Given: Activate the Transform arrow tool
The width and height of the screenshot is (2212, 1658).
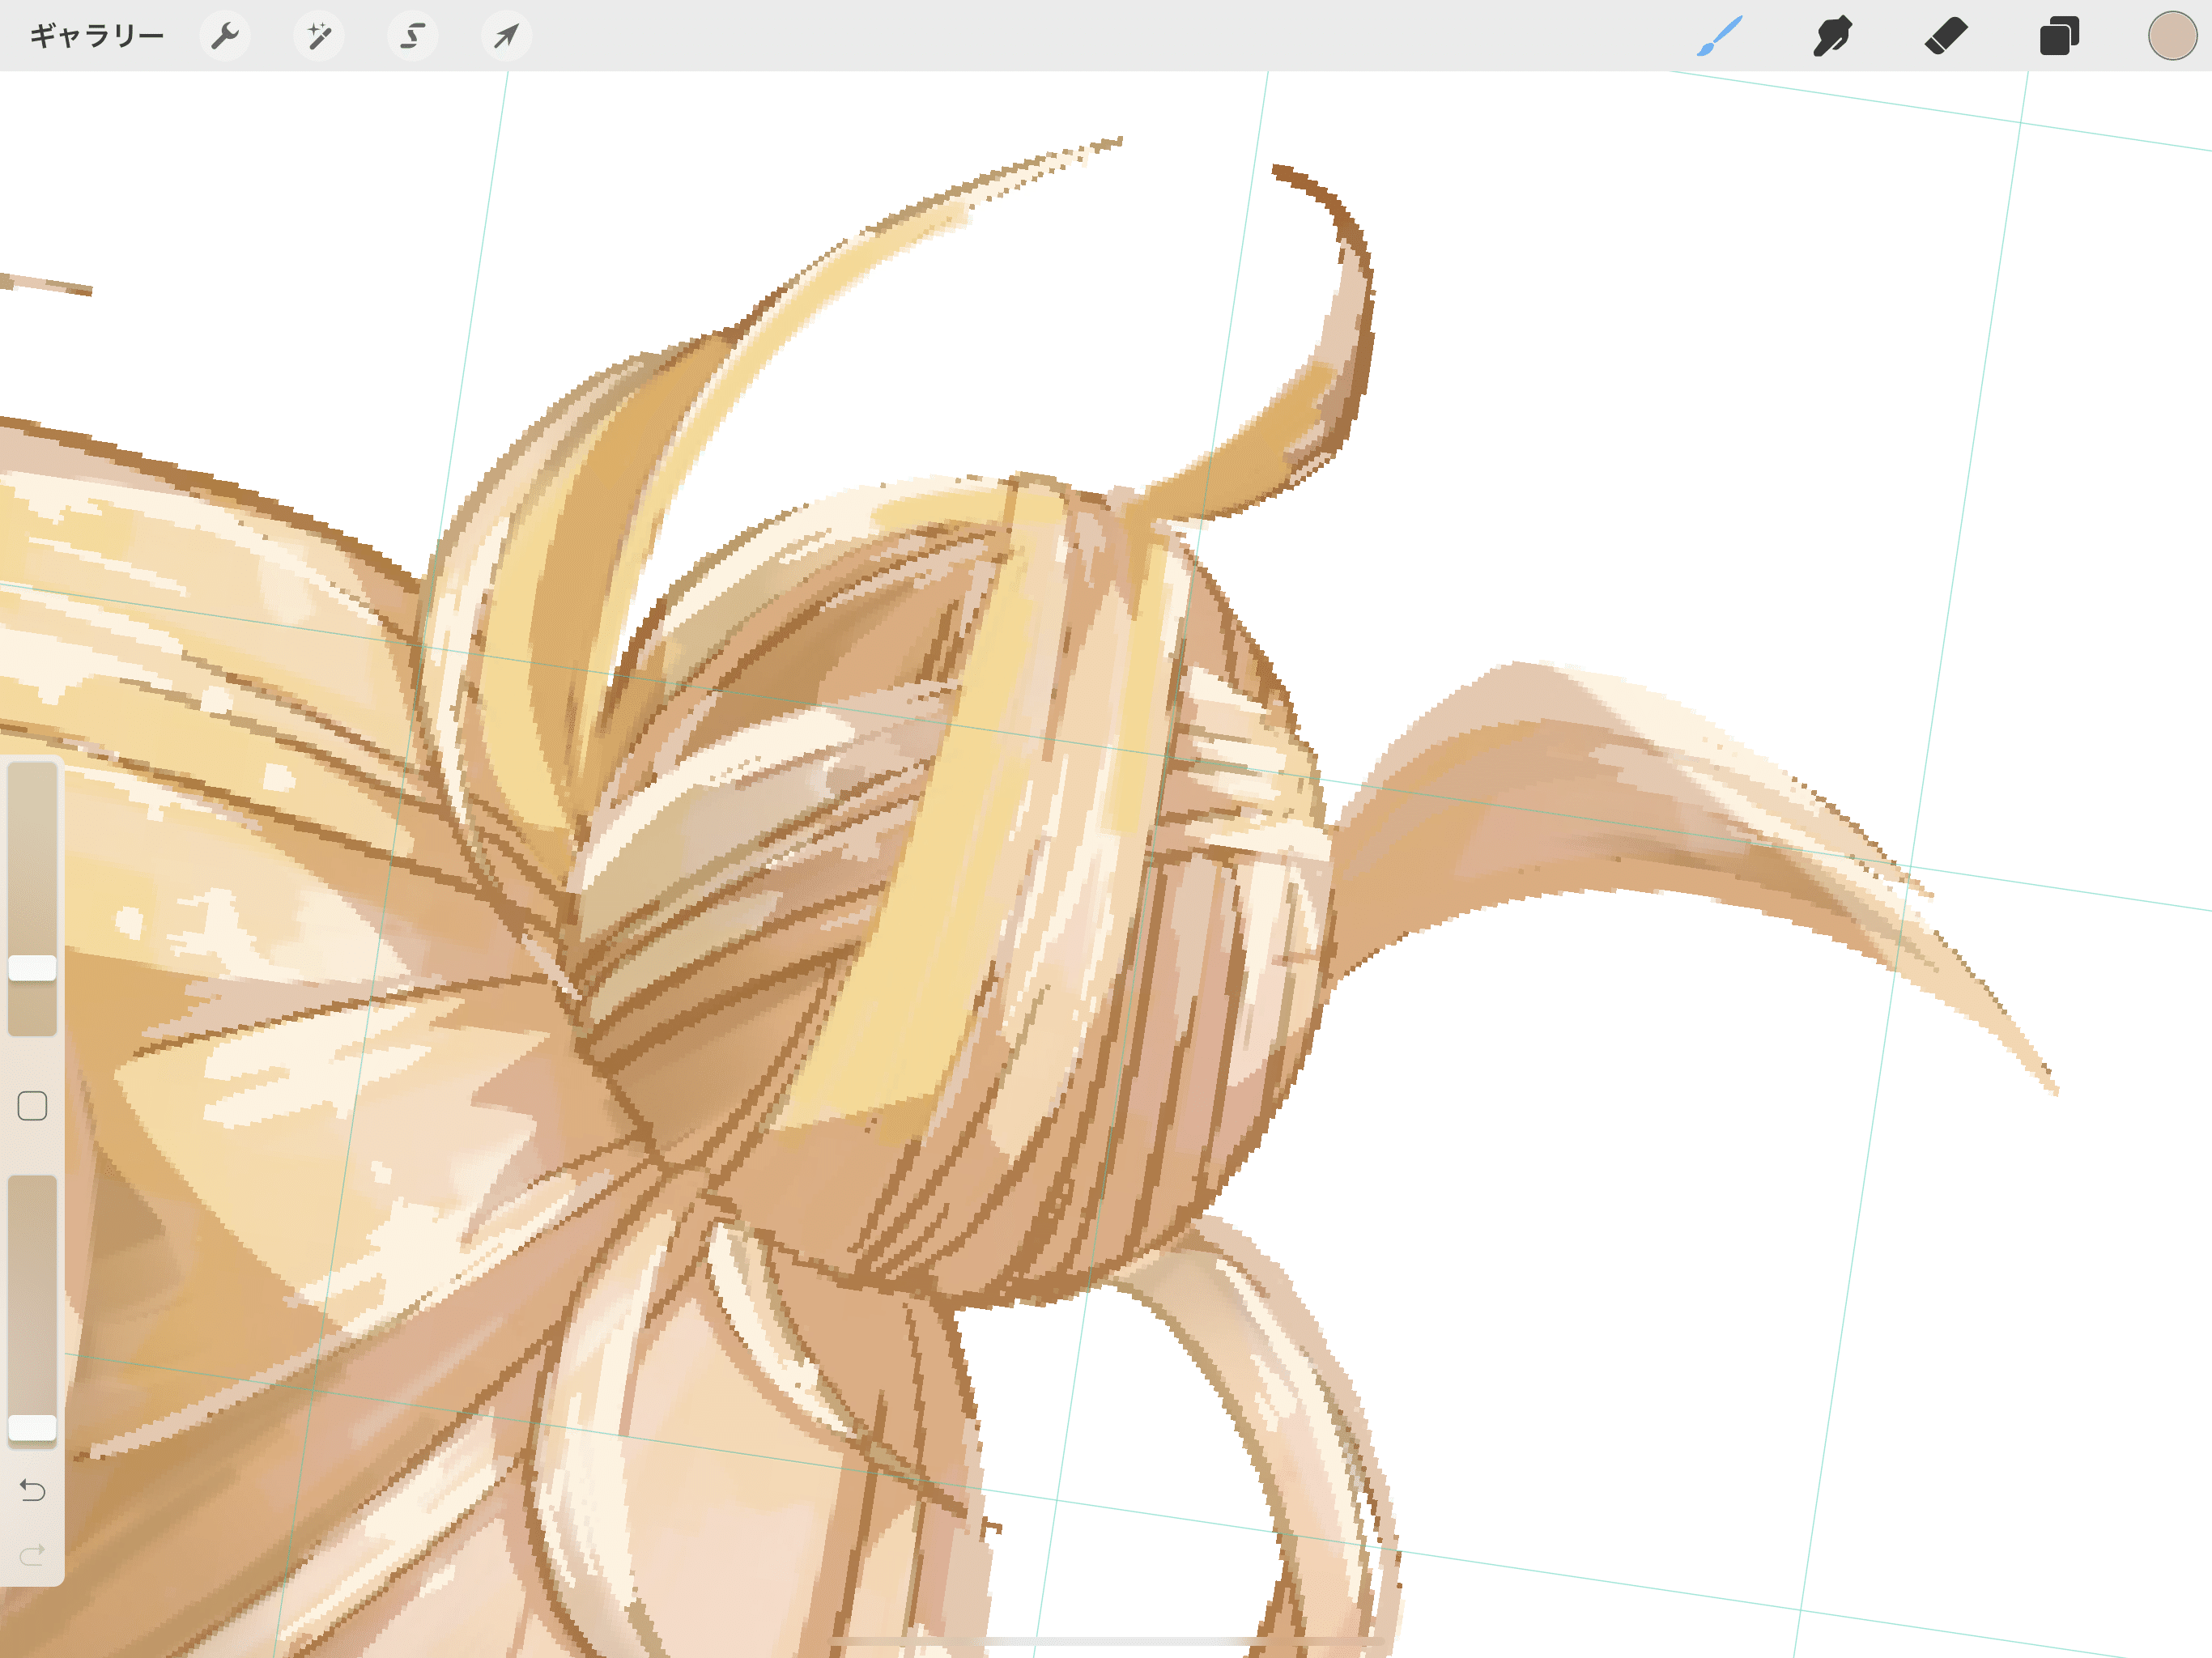Looking at the screenshot, I should [507, 36].
